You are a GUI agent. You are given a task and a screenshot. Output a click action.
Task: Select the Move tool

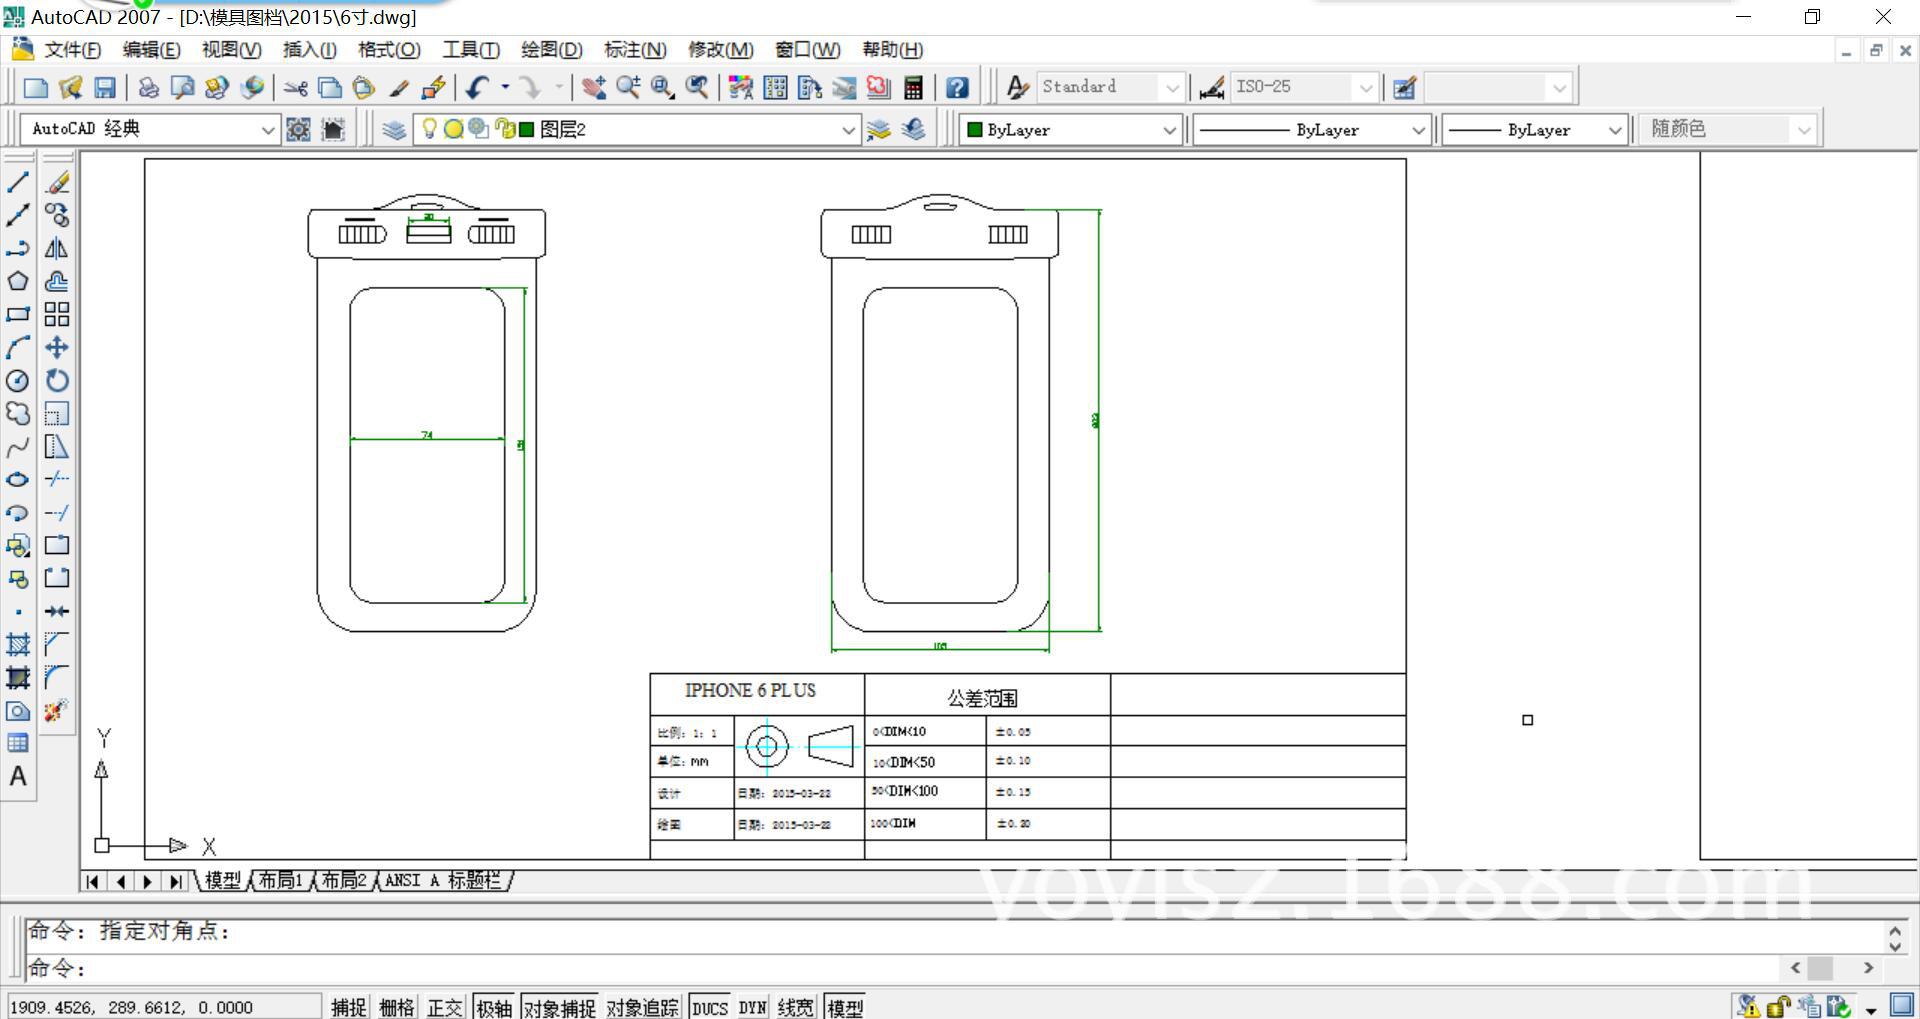point(57,347)
